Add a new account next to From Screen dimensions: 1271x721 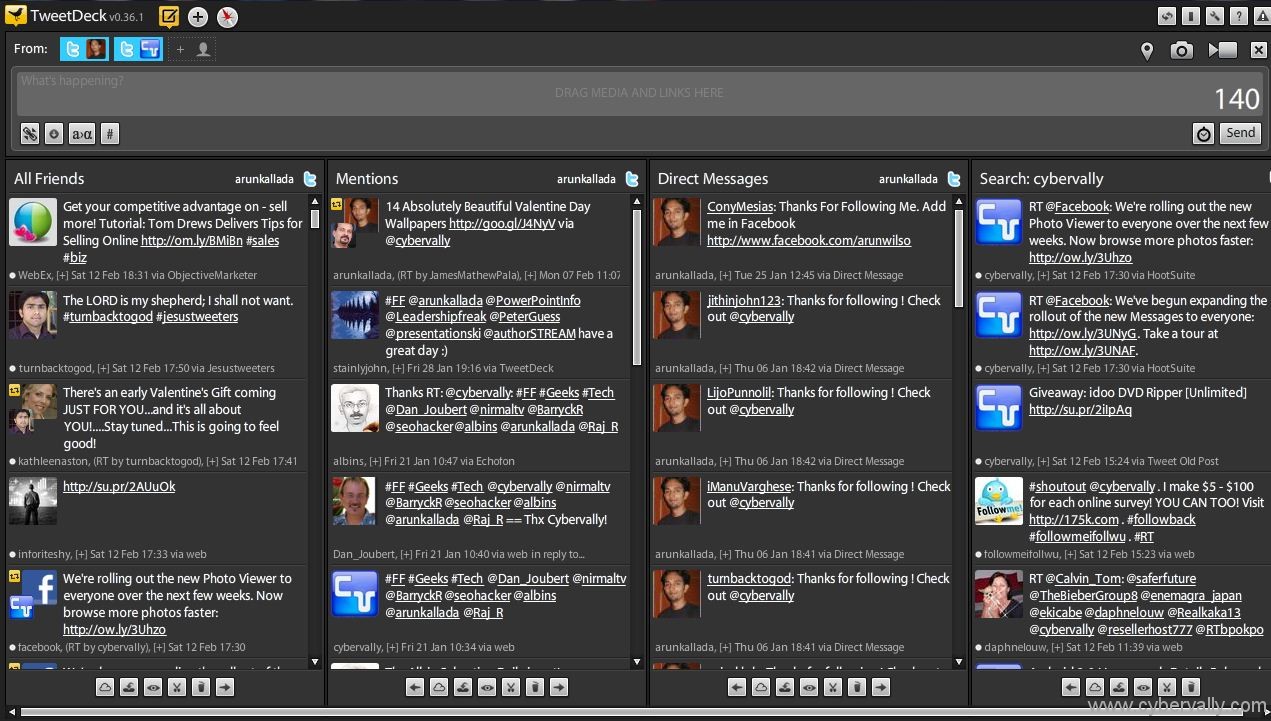192,49
